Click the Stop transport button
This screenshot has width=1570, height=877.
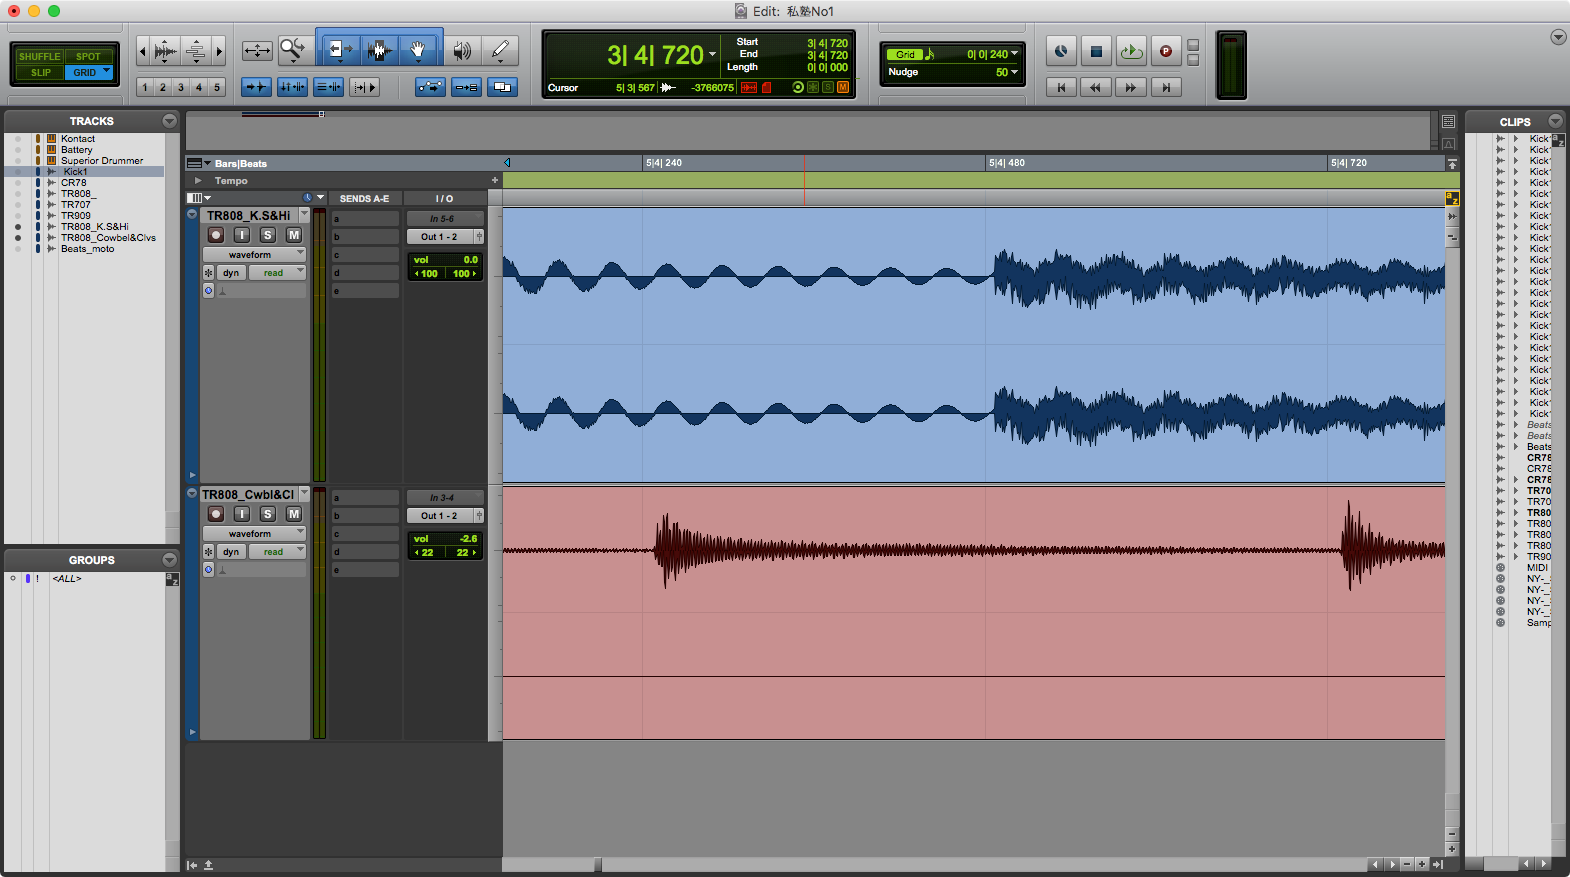click(x=1096, y=51)
